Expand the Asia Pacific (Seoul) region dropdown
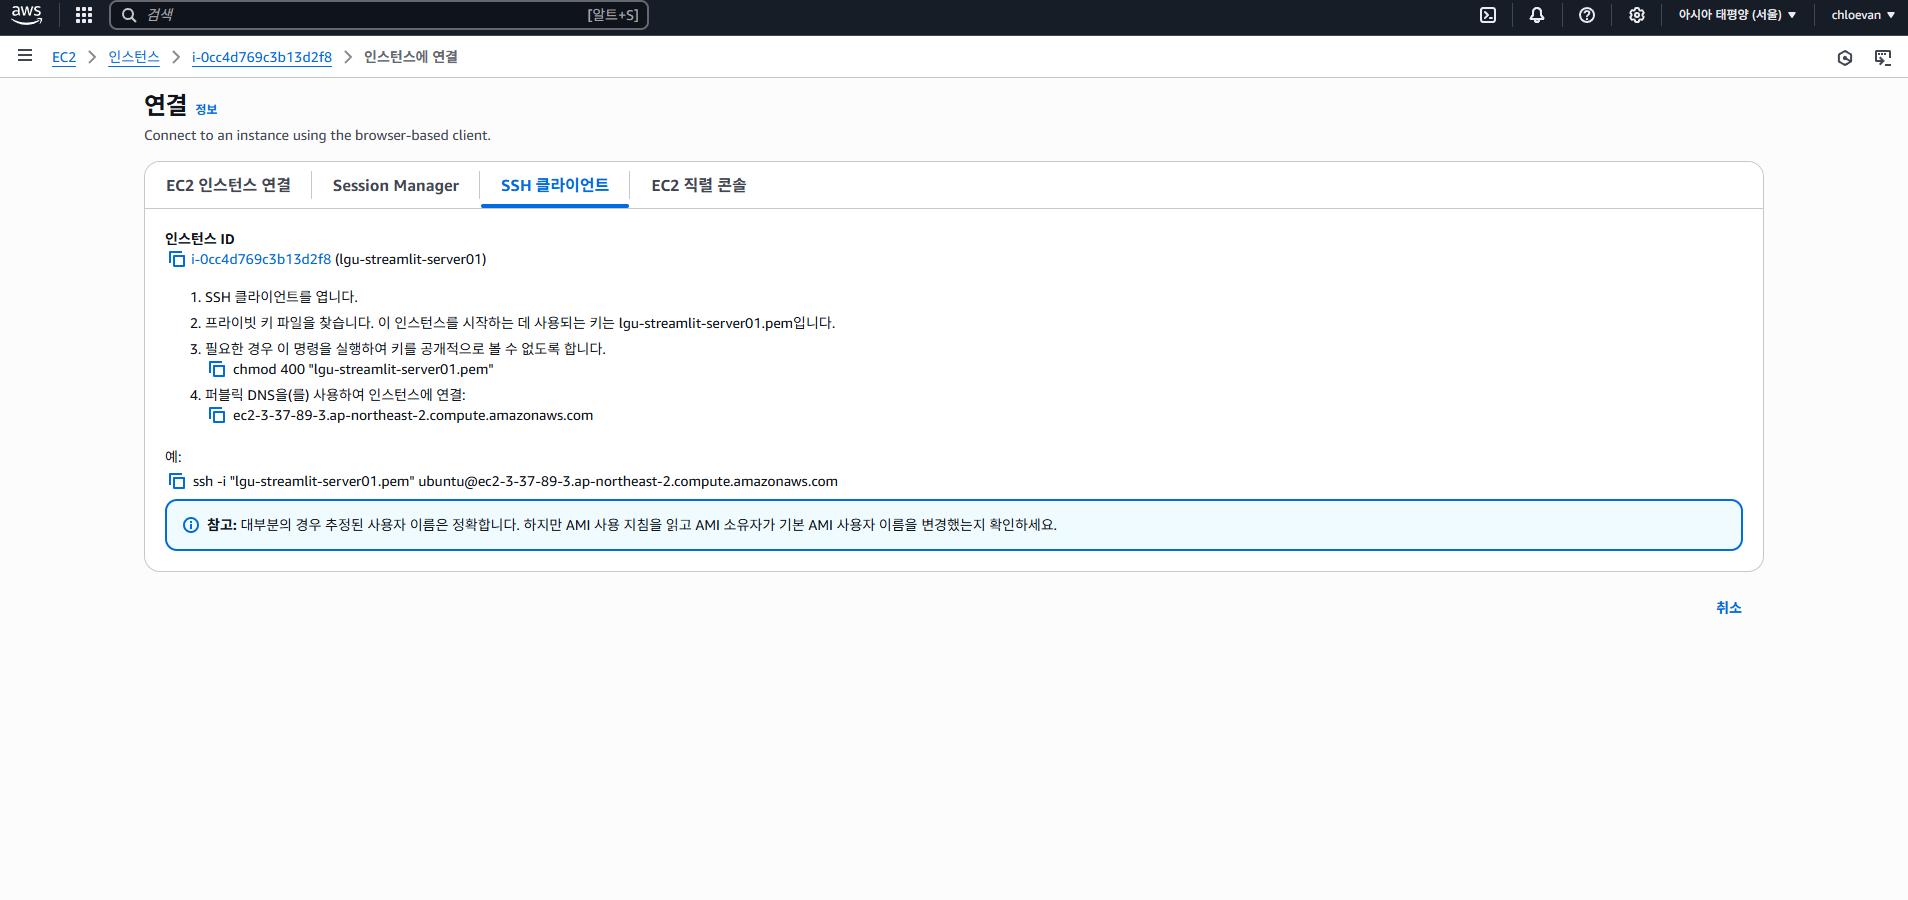Image resolution: width=1908 pixels, height=900 pixels. click(1737, 15)
